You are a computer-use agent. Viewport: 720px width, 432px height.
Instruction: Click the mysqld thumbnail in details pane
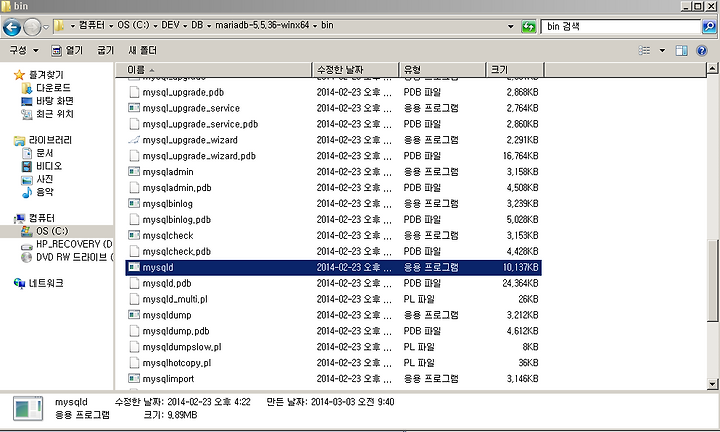click(x=28, y=409)
